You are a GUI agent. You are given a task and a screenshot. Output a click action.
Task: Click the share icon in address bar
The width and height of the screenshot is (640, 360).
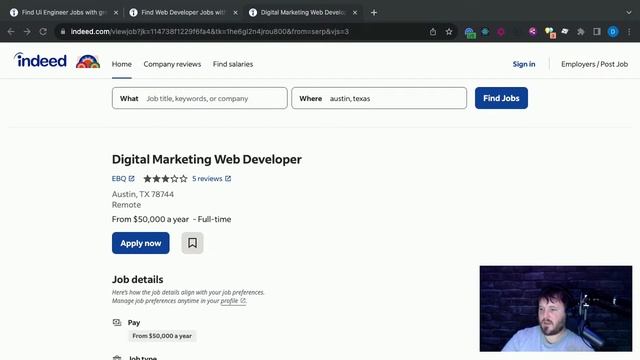tap(433, 31)
